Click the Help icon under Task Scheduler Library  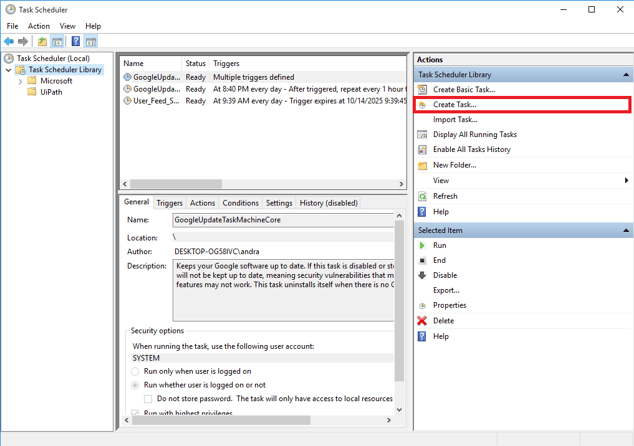[x=422, y=212]
